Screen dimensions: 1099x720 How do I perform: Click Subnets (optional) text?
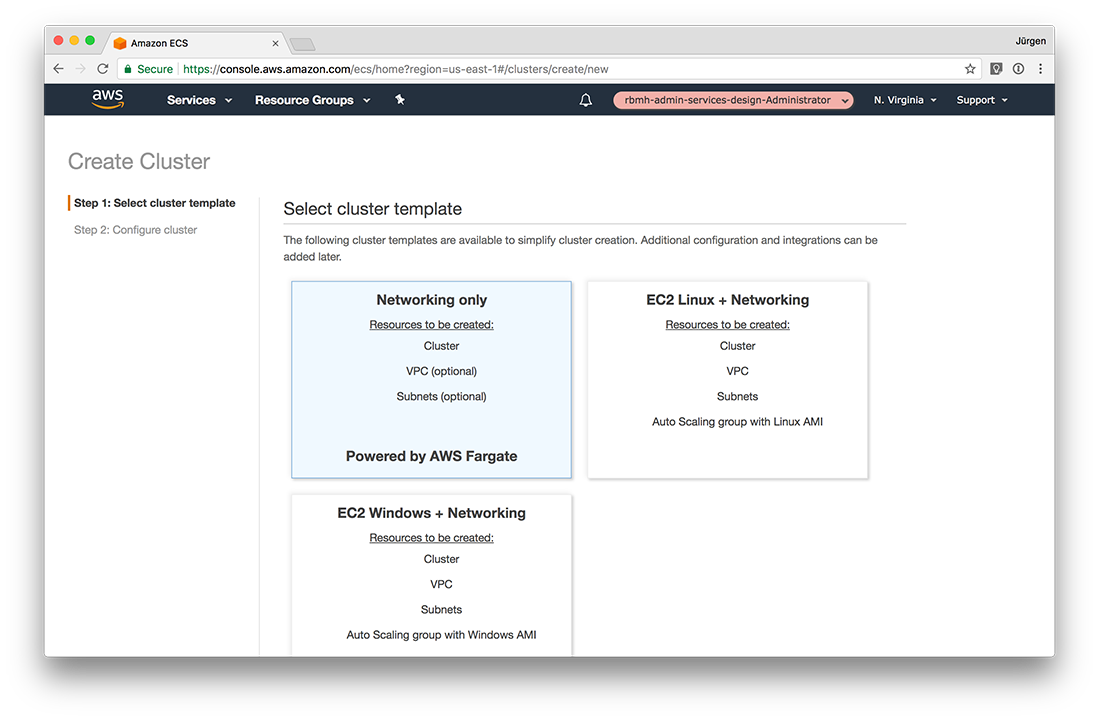[x=442, y=397]
